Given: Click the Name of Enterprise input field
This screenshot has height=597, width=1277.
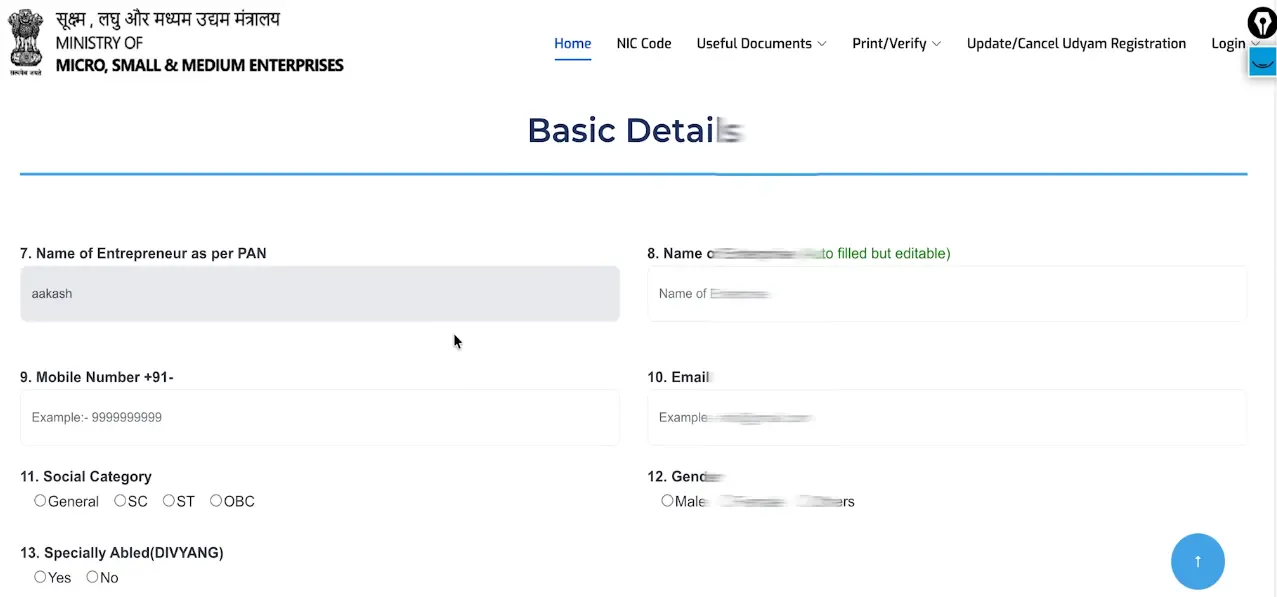Looking at the screenshot, I should (x=947, y=294).
